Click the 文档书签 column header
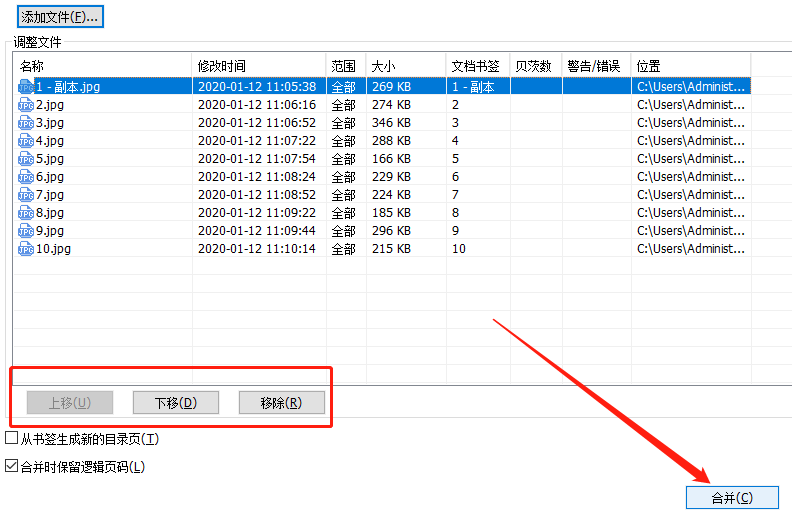This screenshot has width=792, height=517. pos(478,66)
